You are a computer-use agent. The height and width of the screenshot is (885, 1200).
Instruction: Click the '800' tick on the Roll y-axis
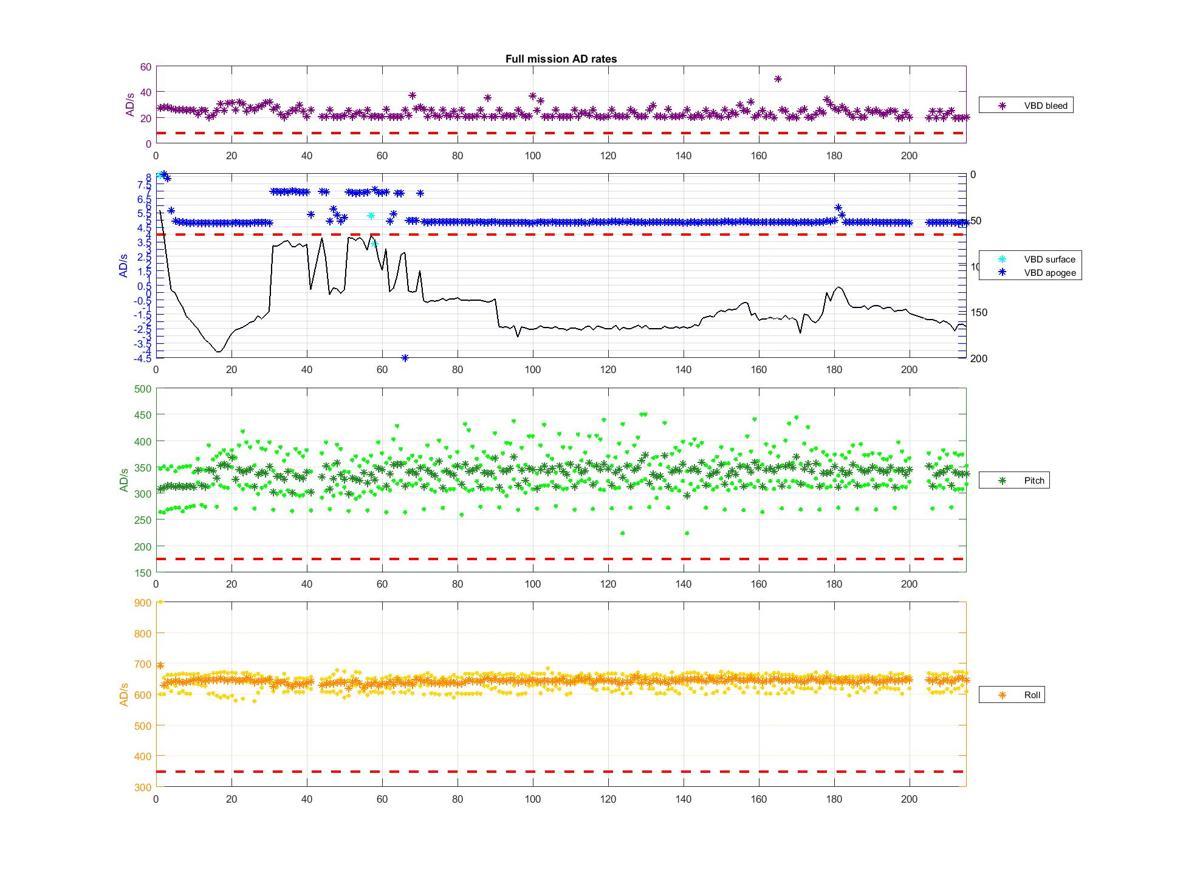(142, 633)
